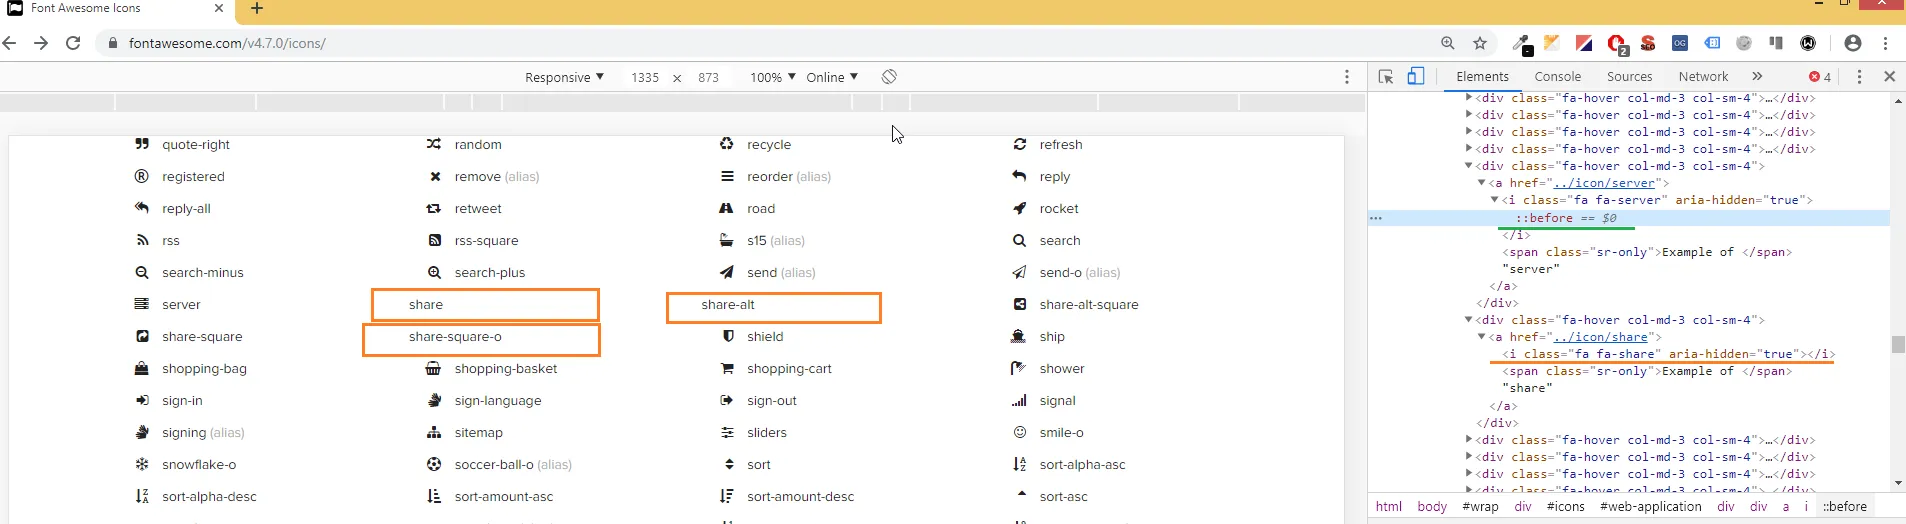Select #icons in the DevTools breadcrumb
This screenshot has width=1906, height=524.
1566,506
